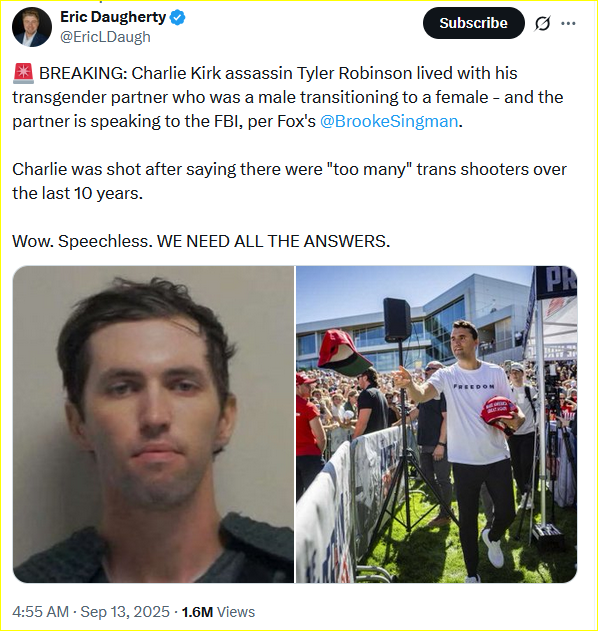Screen dimensions: 598x631
Task: Open the three-dot more options menu
Action: (568, 23)
